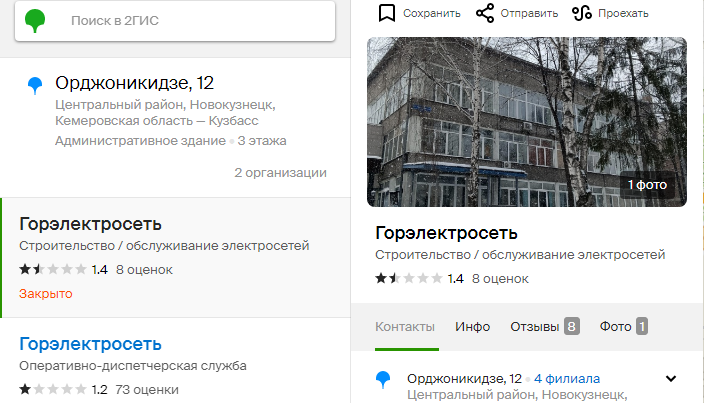This screenshot has width=704, height=403.
Task: Click red 'Закрыто' status
Action: (x=45, y=293)
